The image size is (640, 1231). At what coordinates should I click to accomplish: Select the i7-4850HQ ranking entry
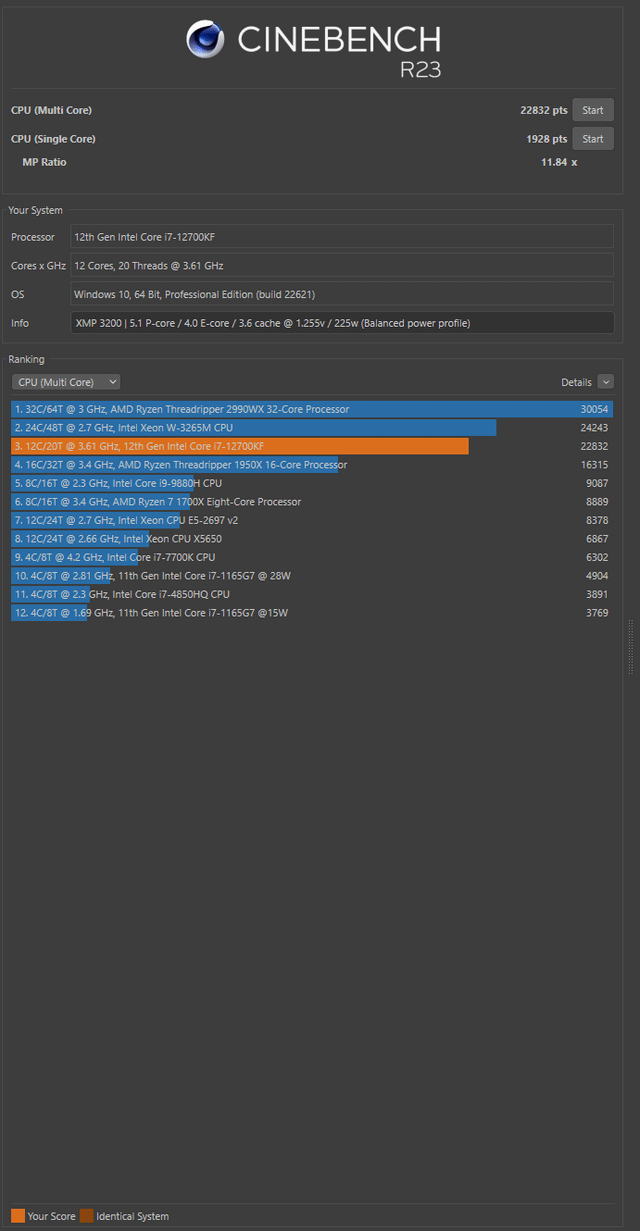[x=312, y=594]
